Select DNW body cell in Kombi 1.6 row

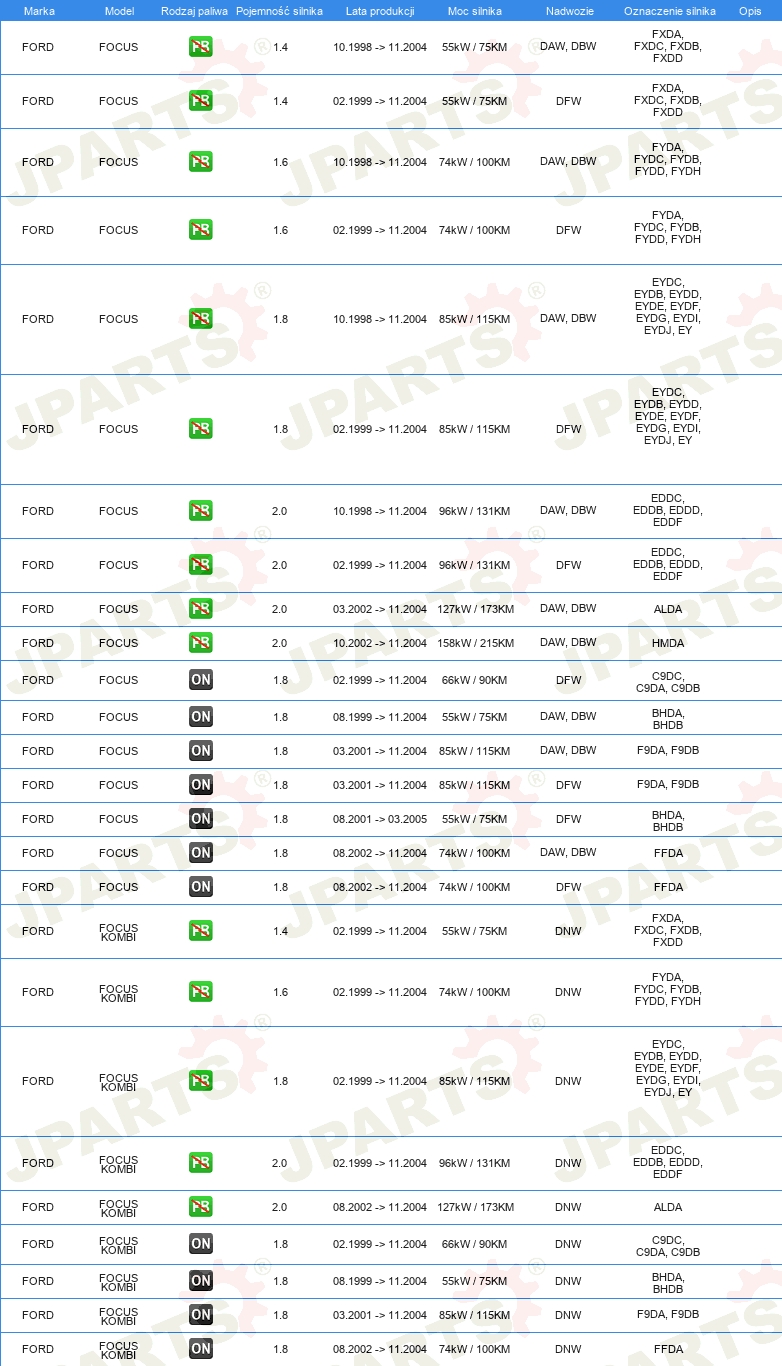point(568,992)
